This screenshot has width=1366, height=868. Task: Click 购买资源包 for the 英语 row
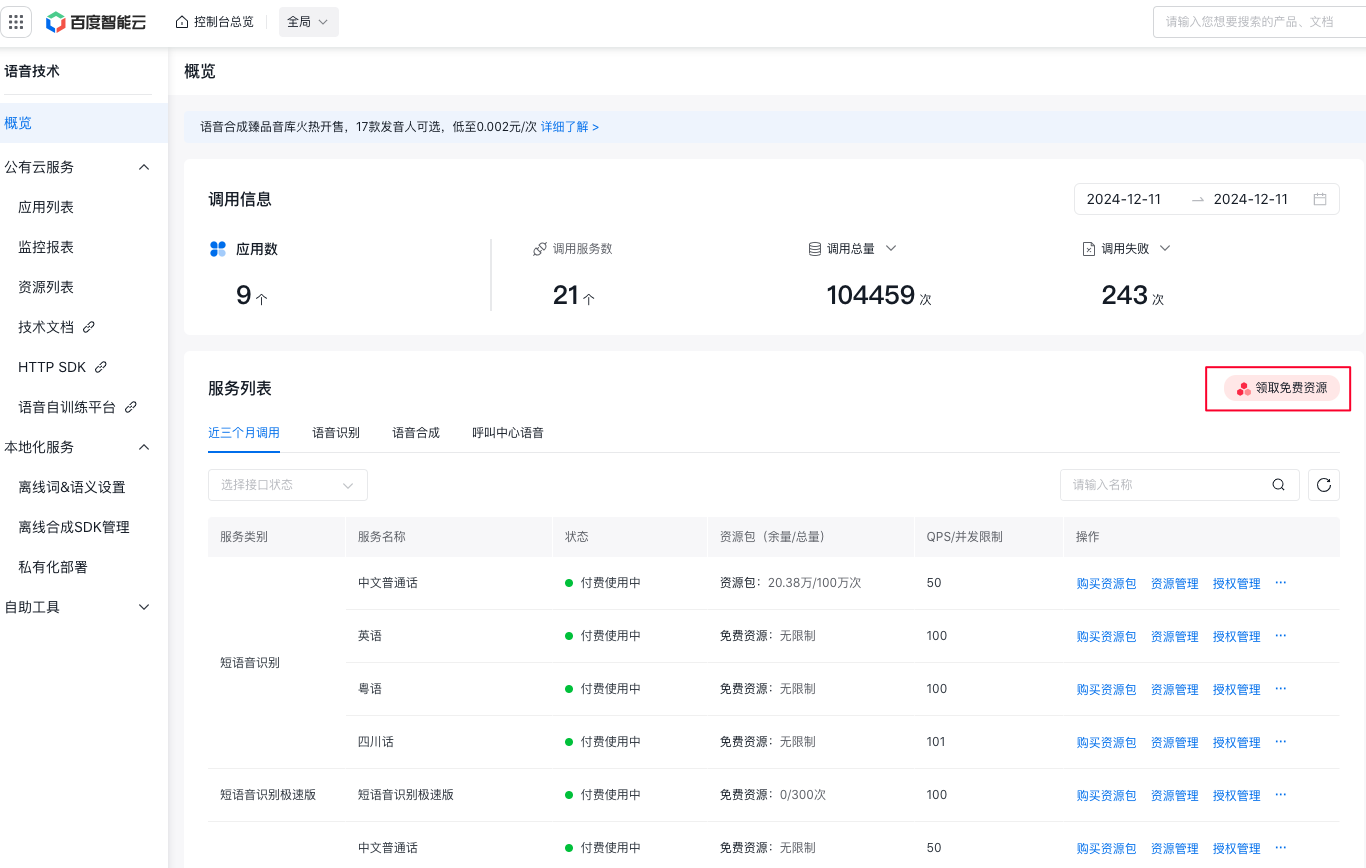tap(1106, 636)
